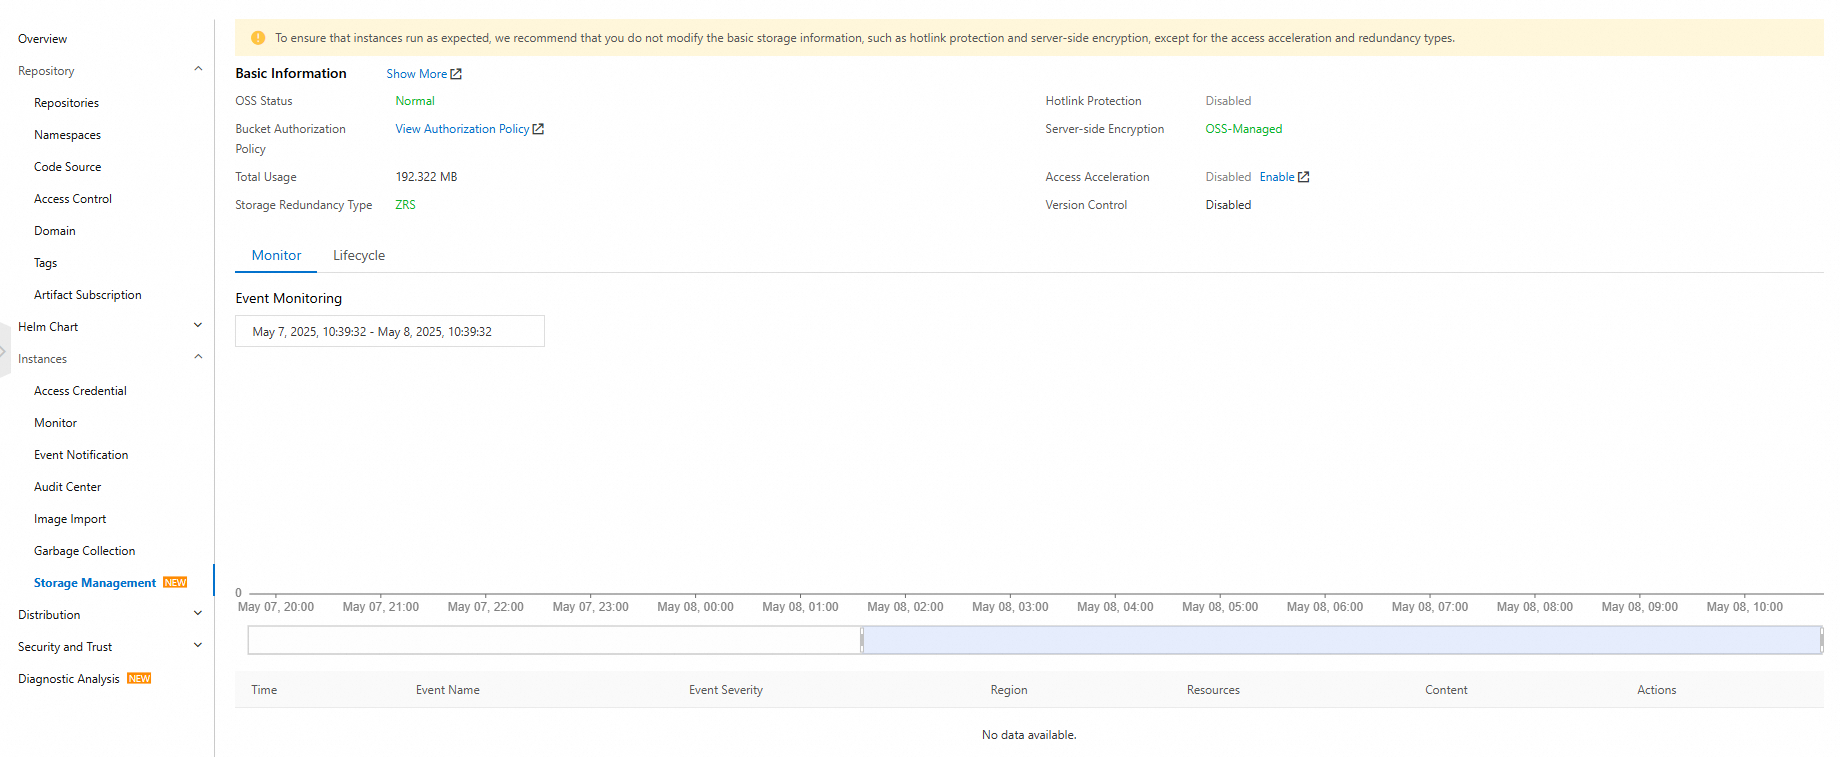1840x757 pixels.
Task: Click the Show More external link icon
Action: tap(456, 74)
